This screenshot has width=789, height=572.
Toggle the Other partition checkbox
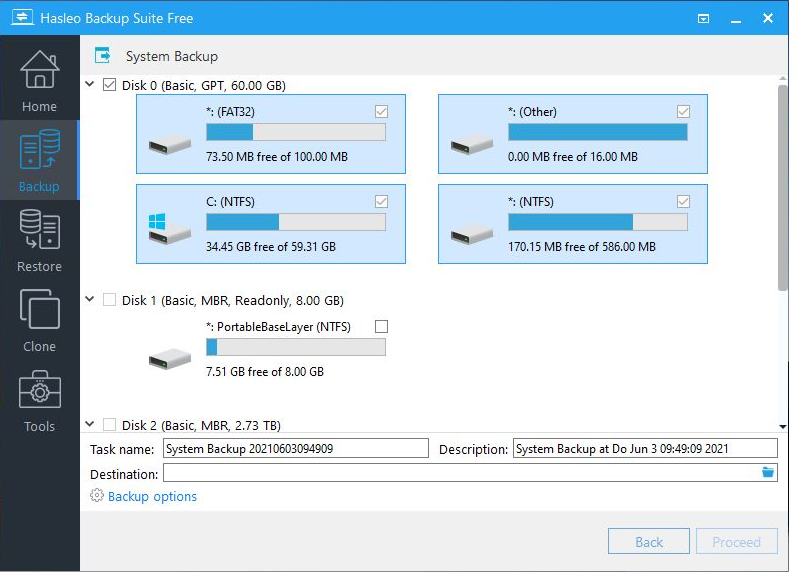[x=683, y=111]
